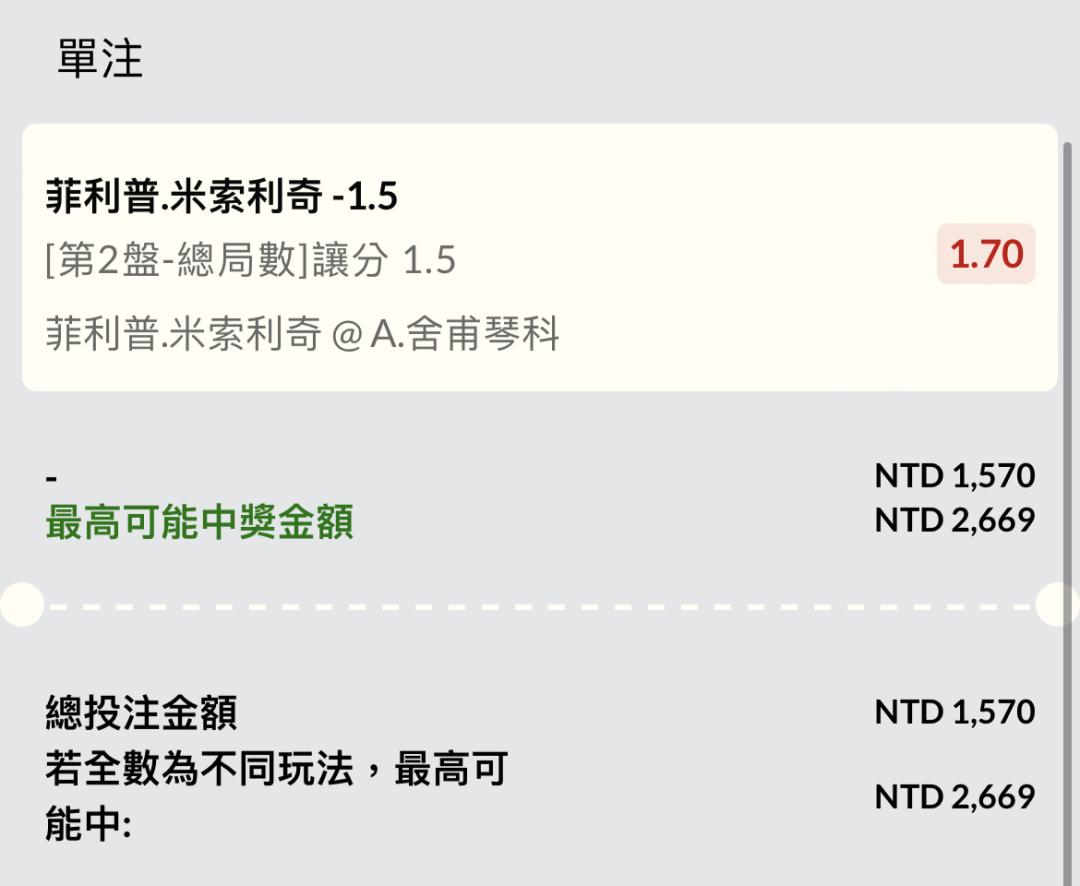Click the left notch circle on divider
This screenshot has height=886, width=1080.
pyautogui.click(x=21, y=604)
